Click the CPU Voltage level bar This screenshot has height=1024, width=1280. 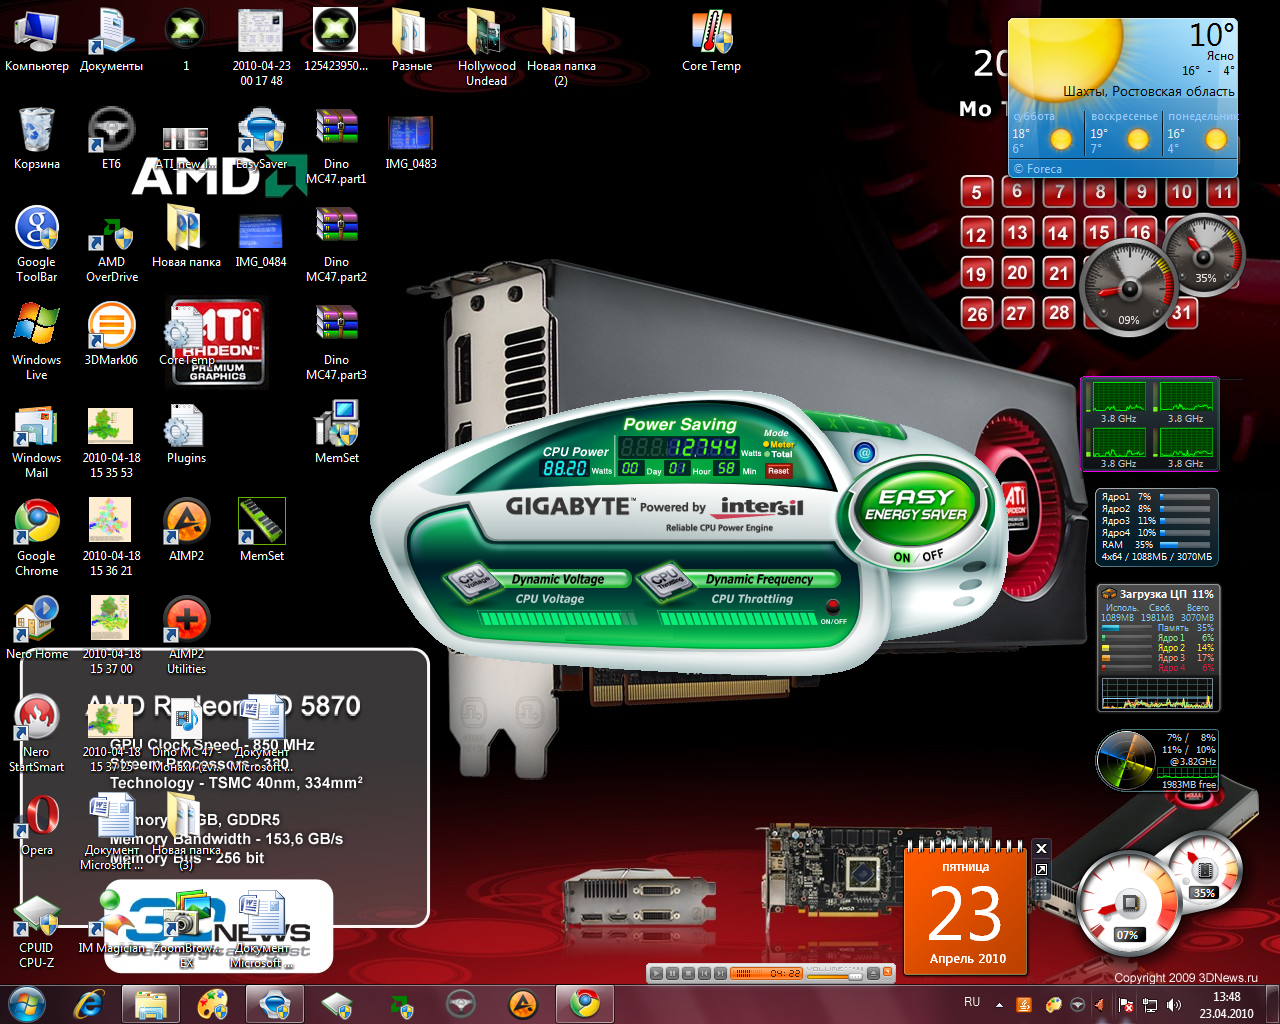pos(557,619)
